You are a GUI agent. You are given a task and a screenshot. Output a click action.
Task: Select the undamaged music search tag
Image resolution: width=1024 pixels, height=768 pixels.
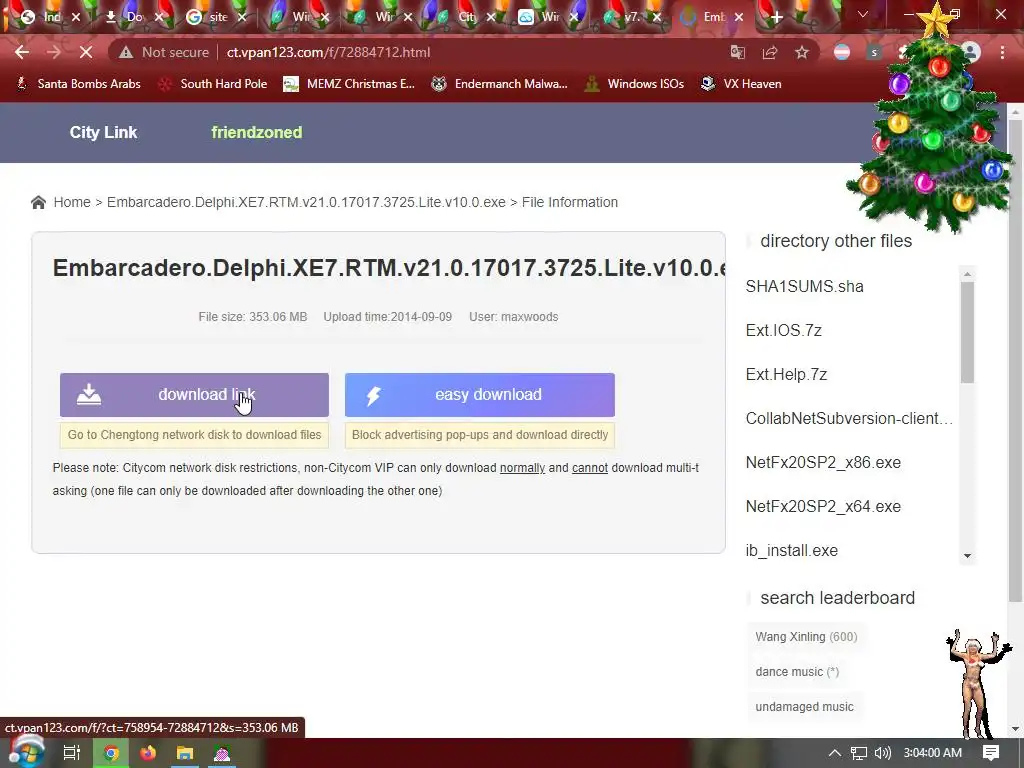tap(804, 707)
